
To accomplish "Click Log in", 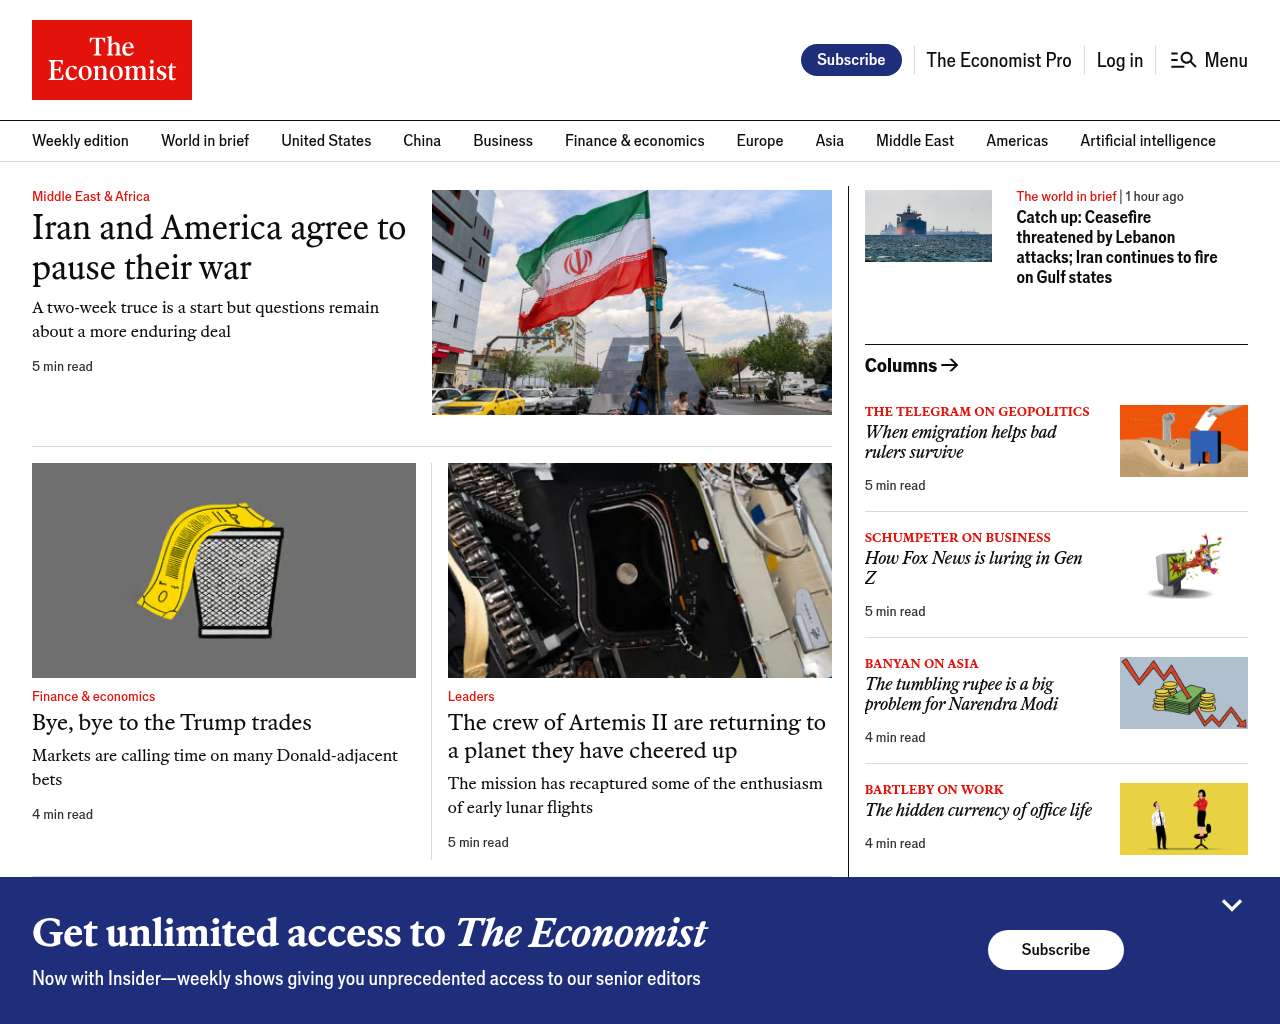I will (1120, 60).
